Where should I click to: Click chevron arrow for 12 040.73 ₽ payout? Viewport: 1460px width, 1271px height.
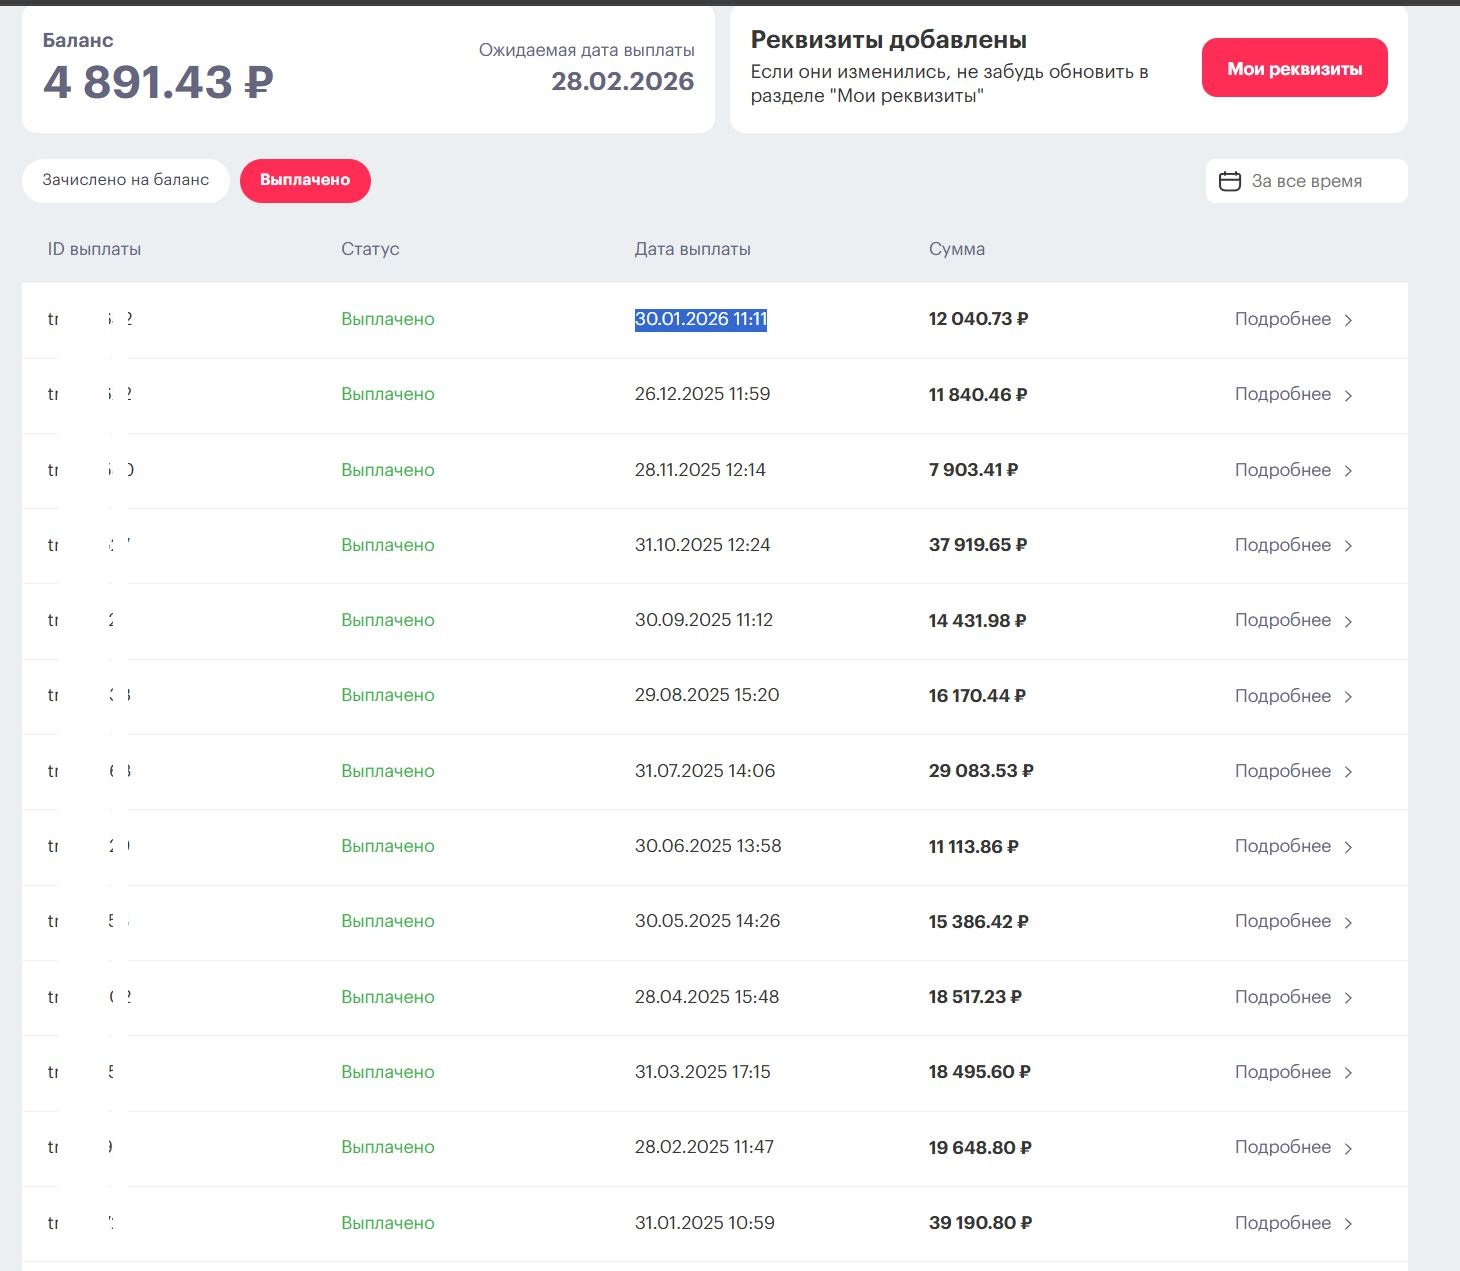point(1348,320)
